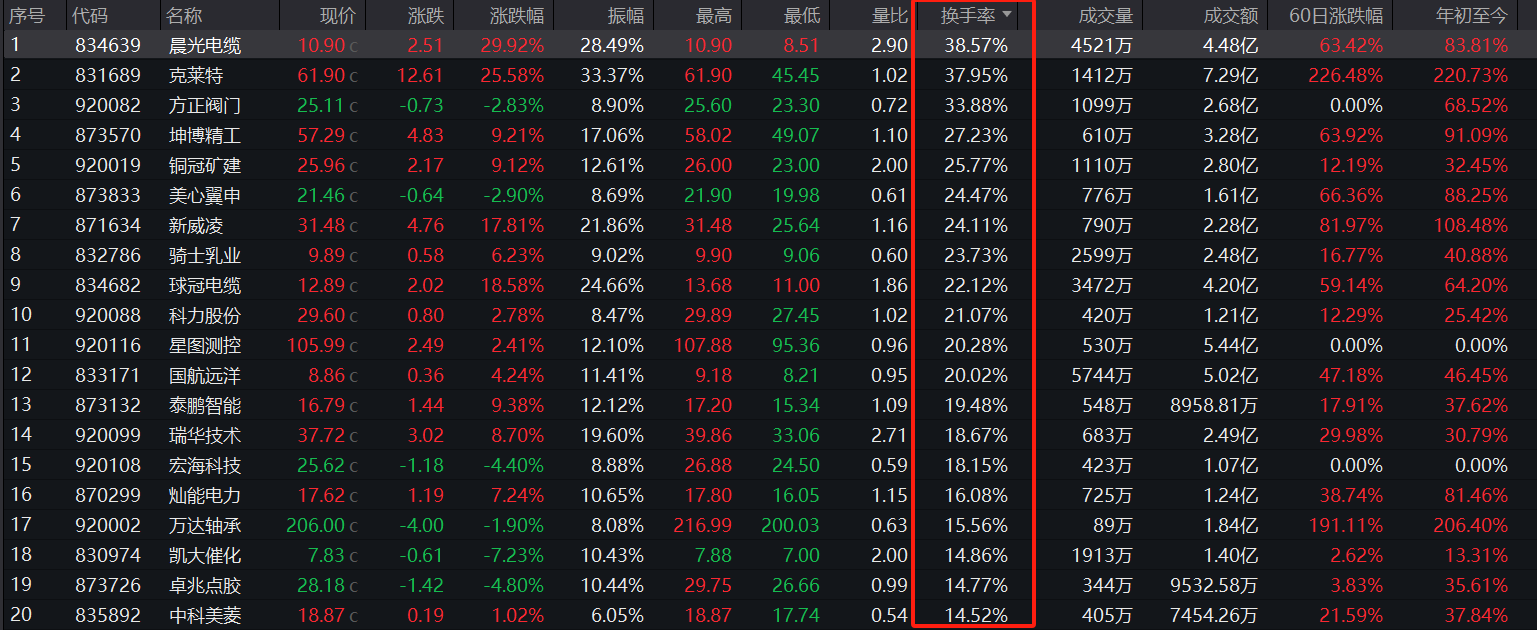Select the 206.00 price cell
This screenshot has width=1537, height=630.
click(315, 525)
